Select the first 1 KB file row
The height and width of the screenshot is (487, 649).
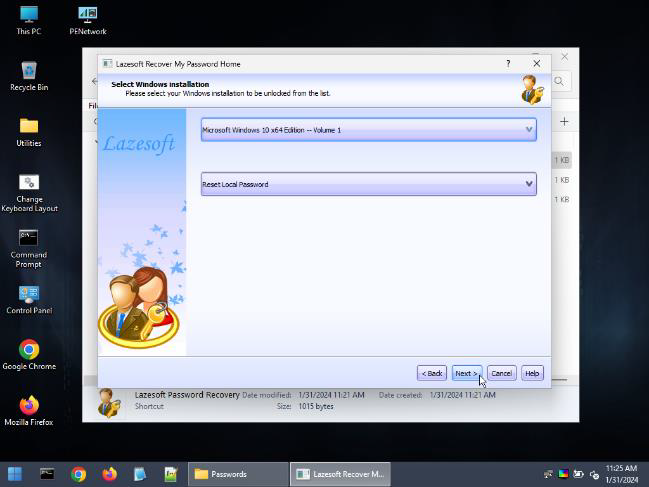tap(562, 160)
